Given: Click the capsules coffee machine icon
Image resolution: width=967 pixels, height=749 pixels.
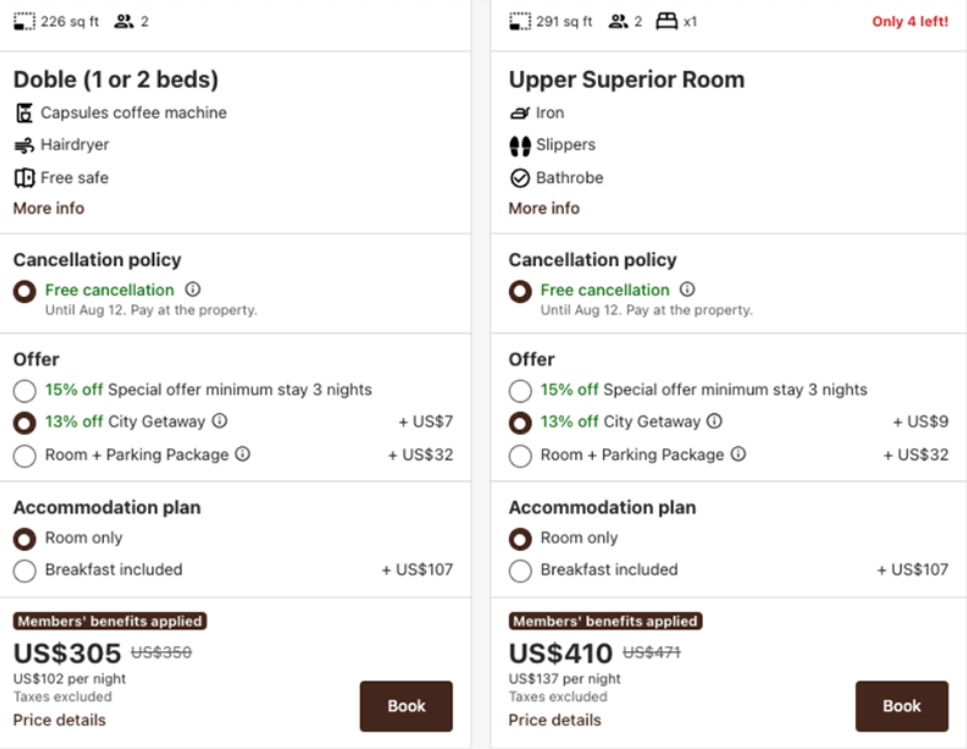Looking at the screenshot, I should (x=24, y=113).
